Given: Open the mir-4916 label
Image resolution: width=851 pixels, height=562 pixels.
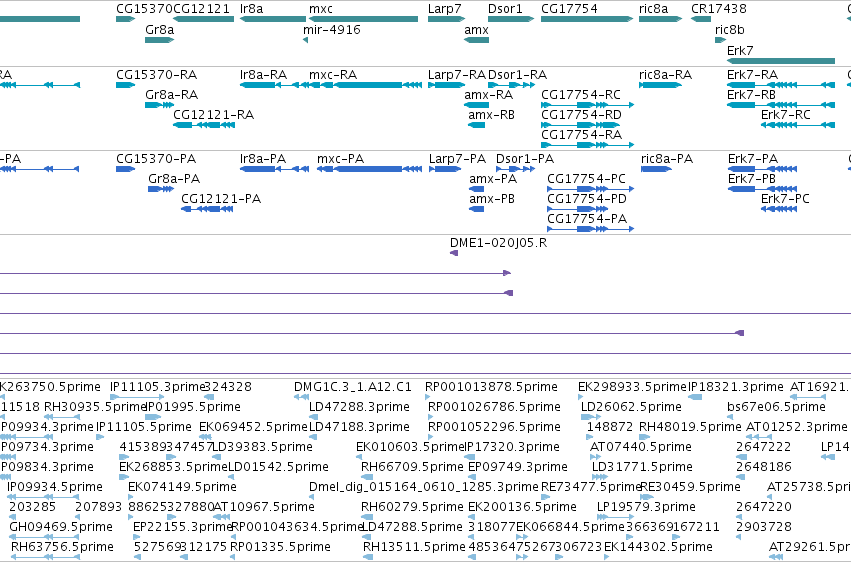Looking at the screenshot, I should coord(332,29).
